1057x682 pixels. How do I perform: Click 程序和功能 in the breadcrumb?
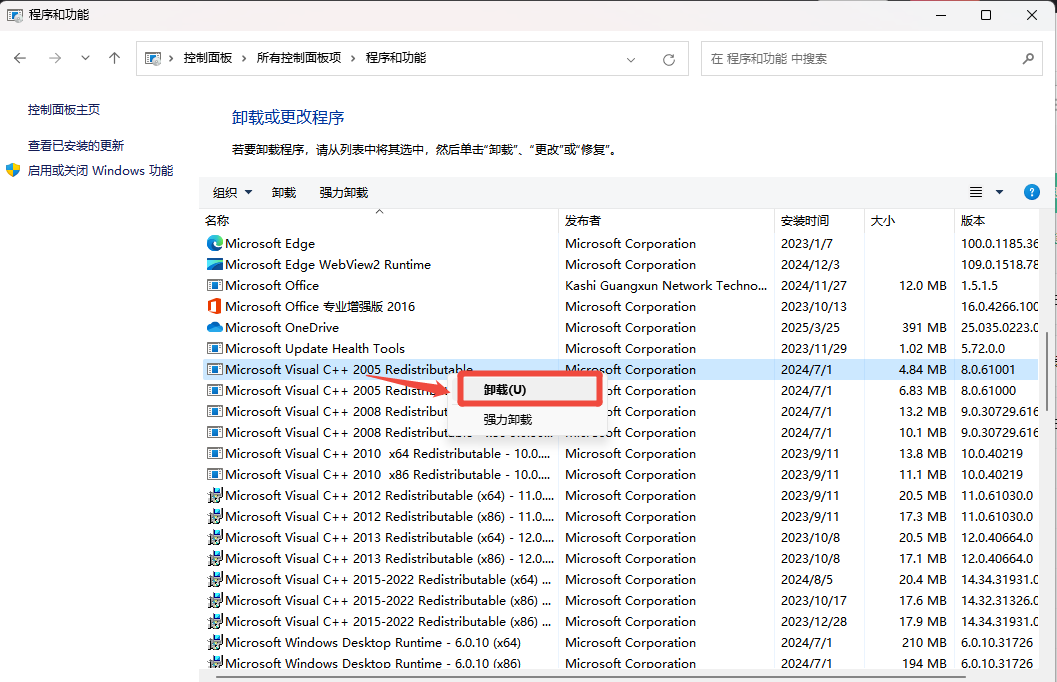tap(396, 58)
